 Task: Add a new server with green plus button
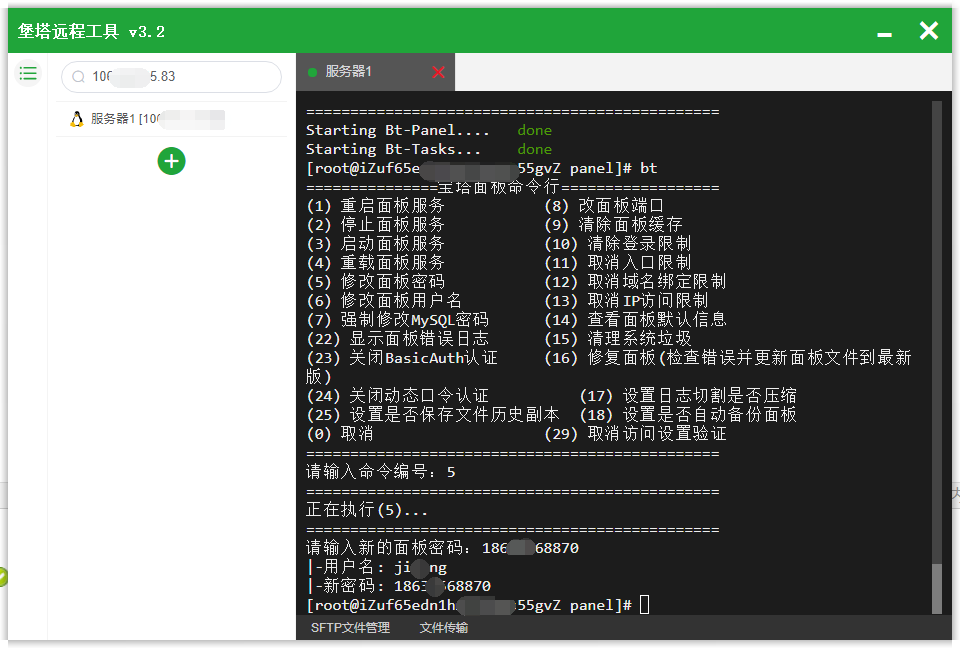tap(171, 161)
